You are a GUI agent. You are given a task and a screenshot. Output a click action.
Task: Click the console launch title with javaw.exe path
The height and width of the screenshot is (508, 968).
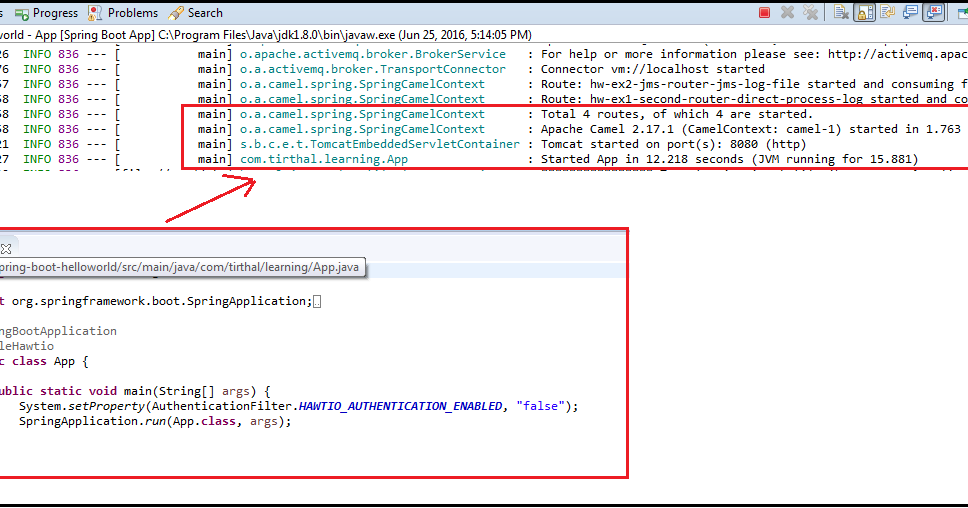coord(265,35)
